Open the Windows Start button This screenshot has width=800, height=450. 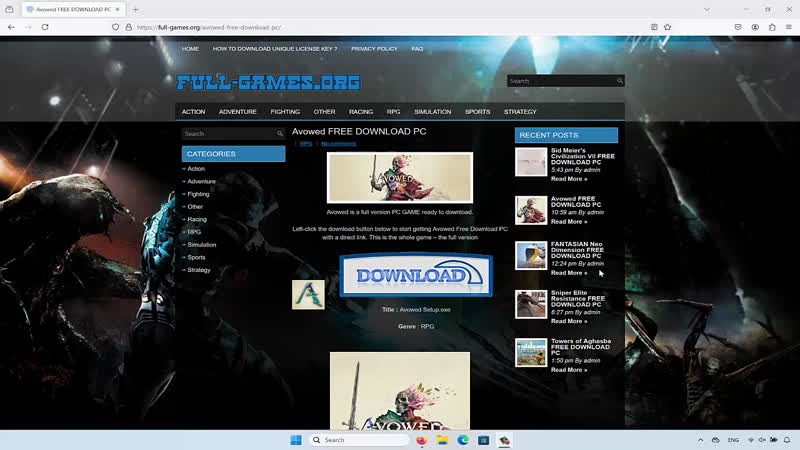[x=296, y=440]
